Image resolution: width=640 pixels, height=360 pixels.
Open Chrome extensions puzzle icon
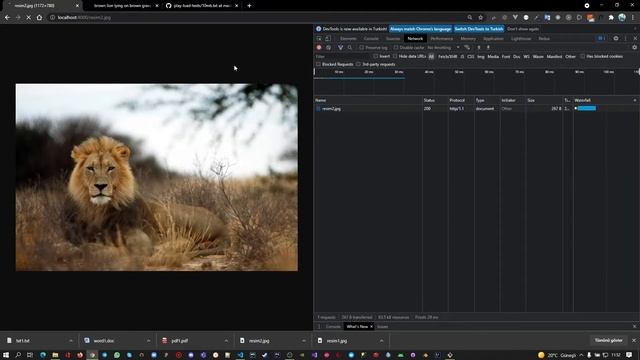[x=611, y=18]
